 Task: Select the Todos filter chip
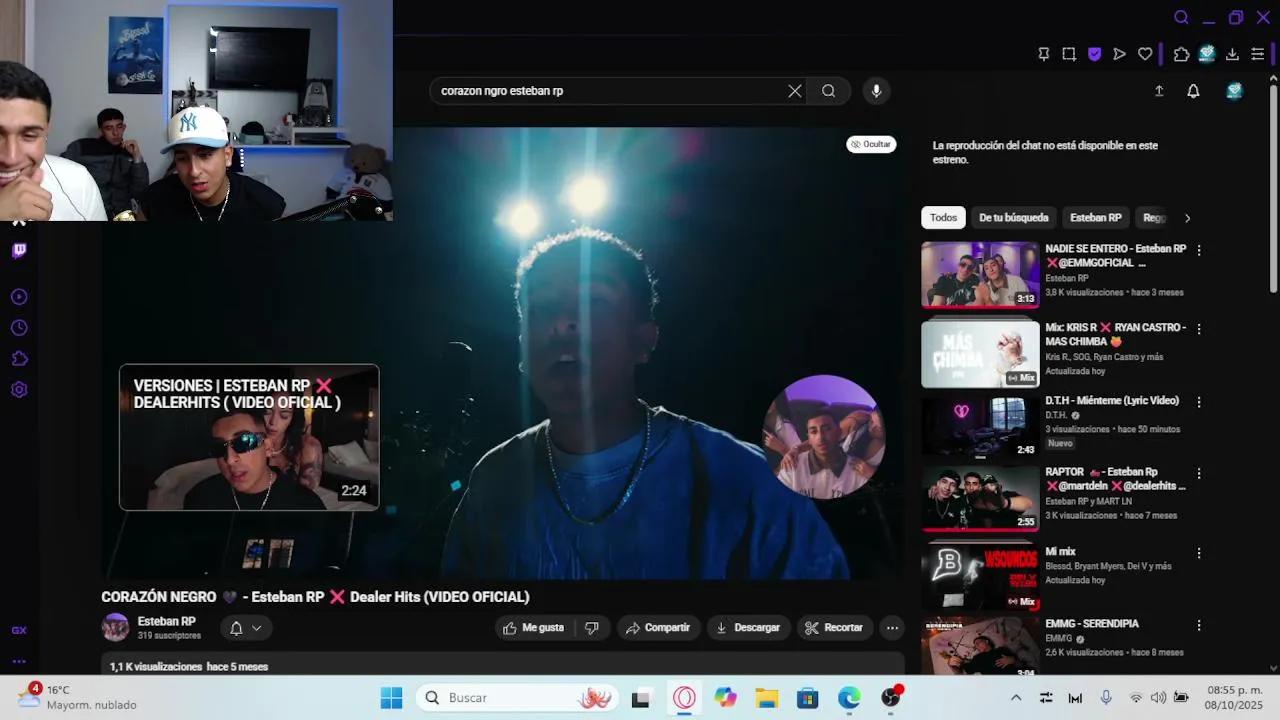[x=943, y=218]
